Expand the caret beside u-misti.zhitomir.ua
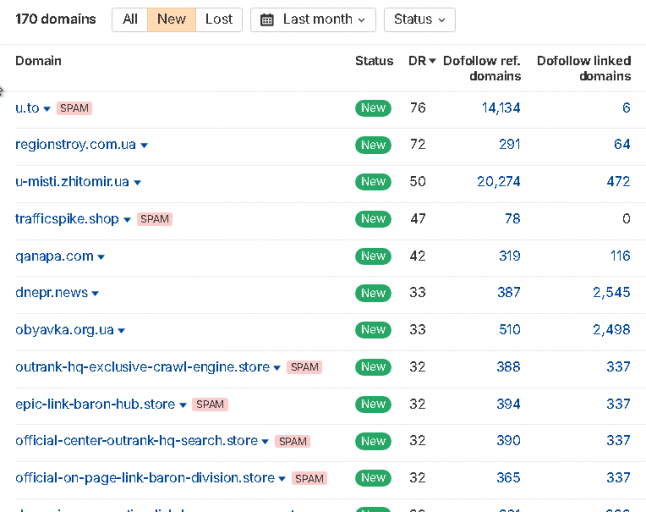The image size is (646, 512). click(138, 182)
